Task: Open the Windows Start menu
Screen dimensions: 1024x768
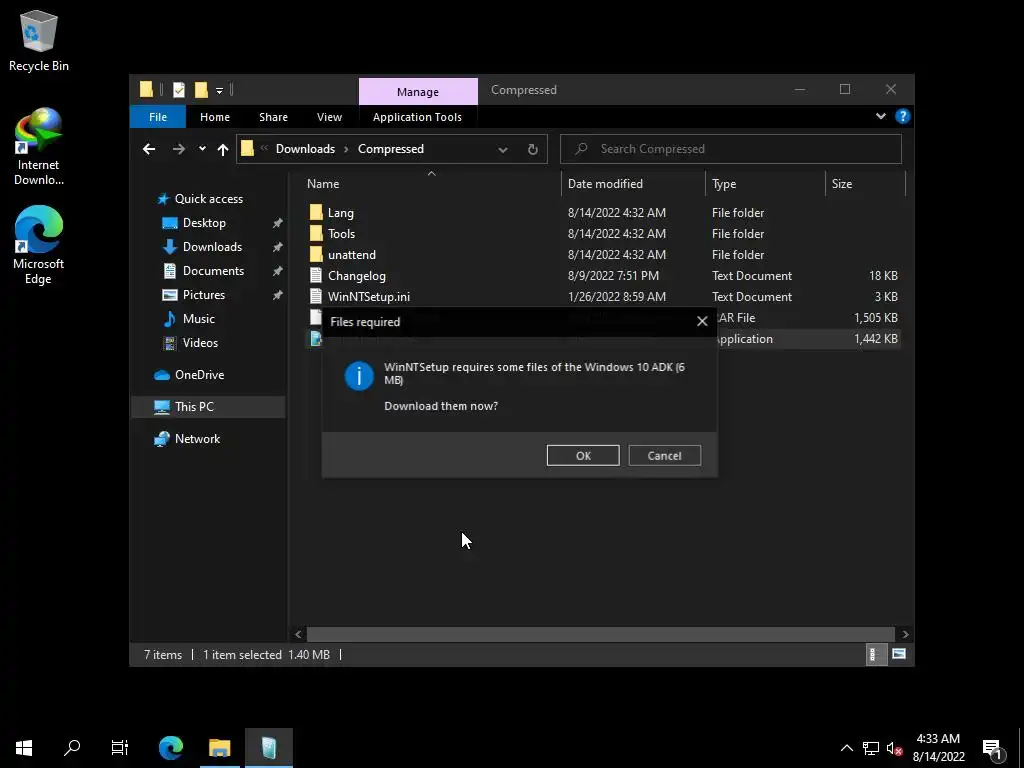Action: (x=24, y=748)
